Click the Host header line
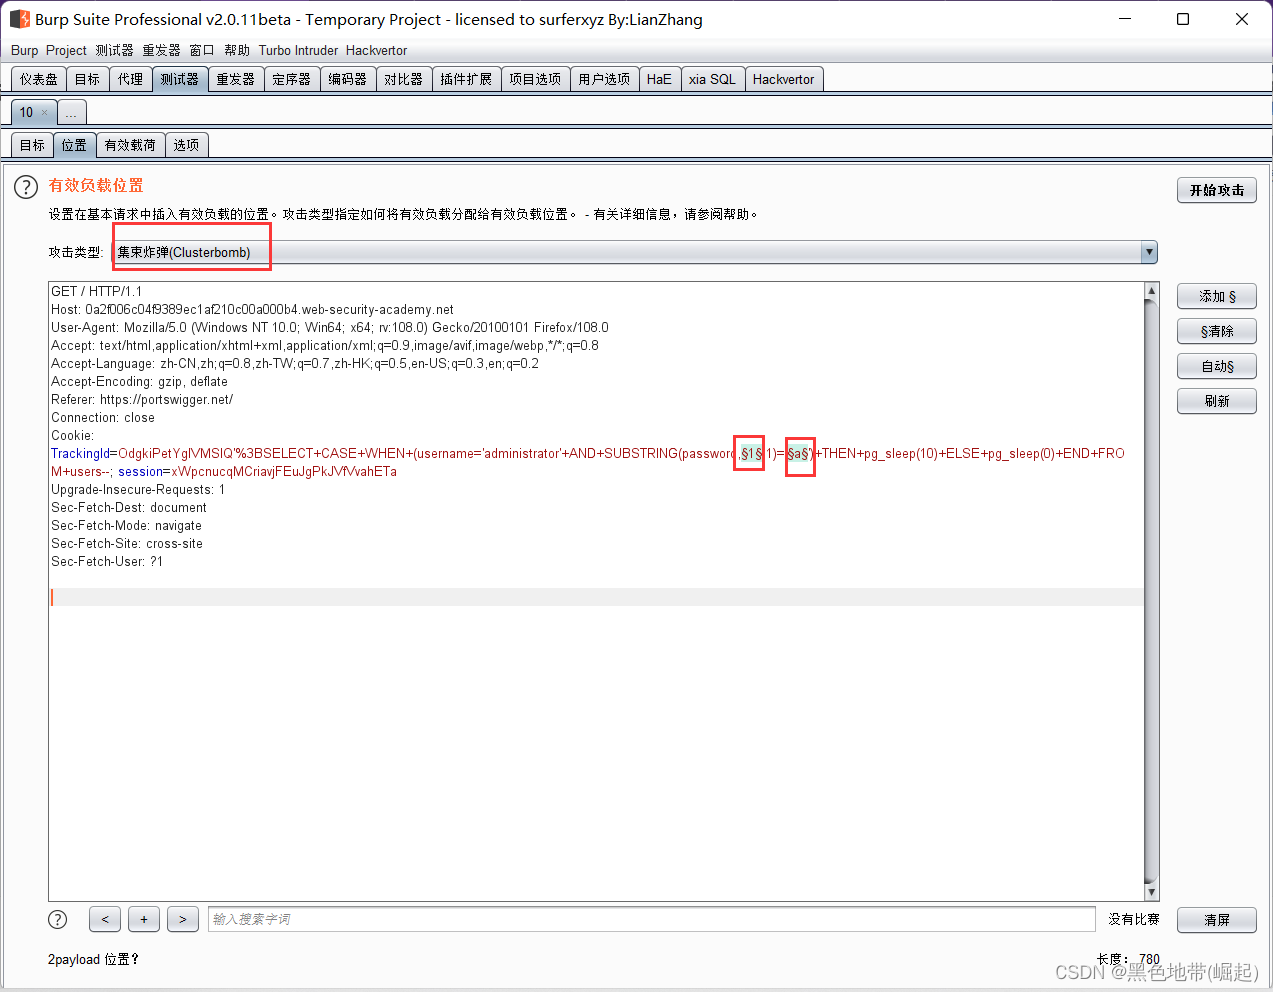The height and width of the screenshot is (992, 1273). pos(252,310)
